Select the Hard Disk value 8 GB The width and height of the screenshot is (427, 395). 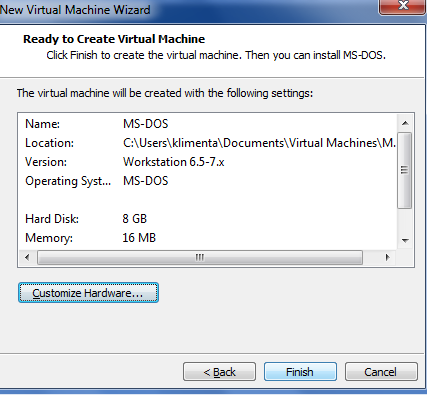tap(135, 219)
